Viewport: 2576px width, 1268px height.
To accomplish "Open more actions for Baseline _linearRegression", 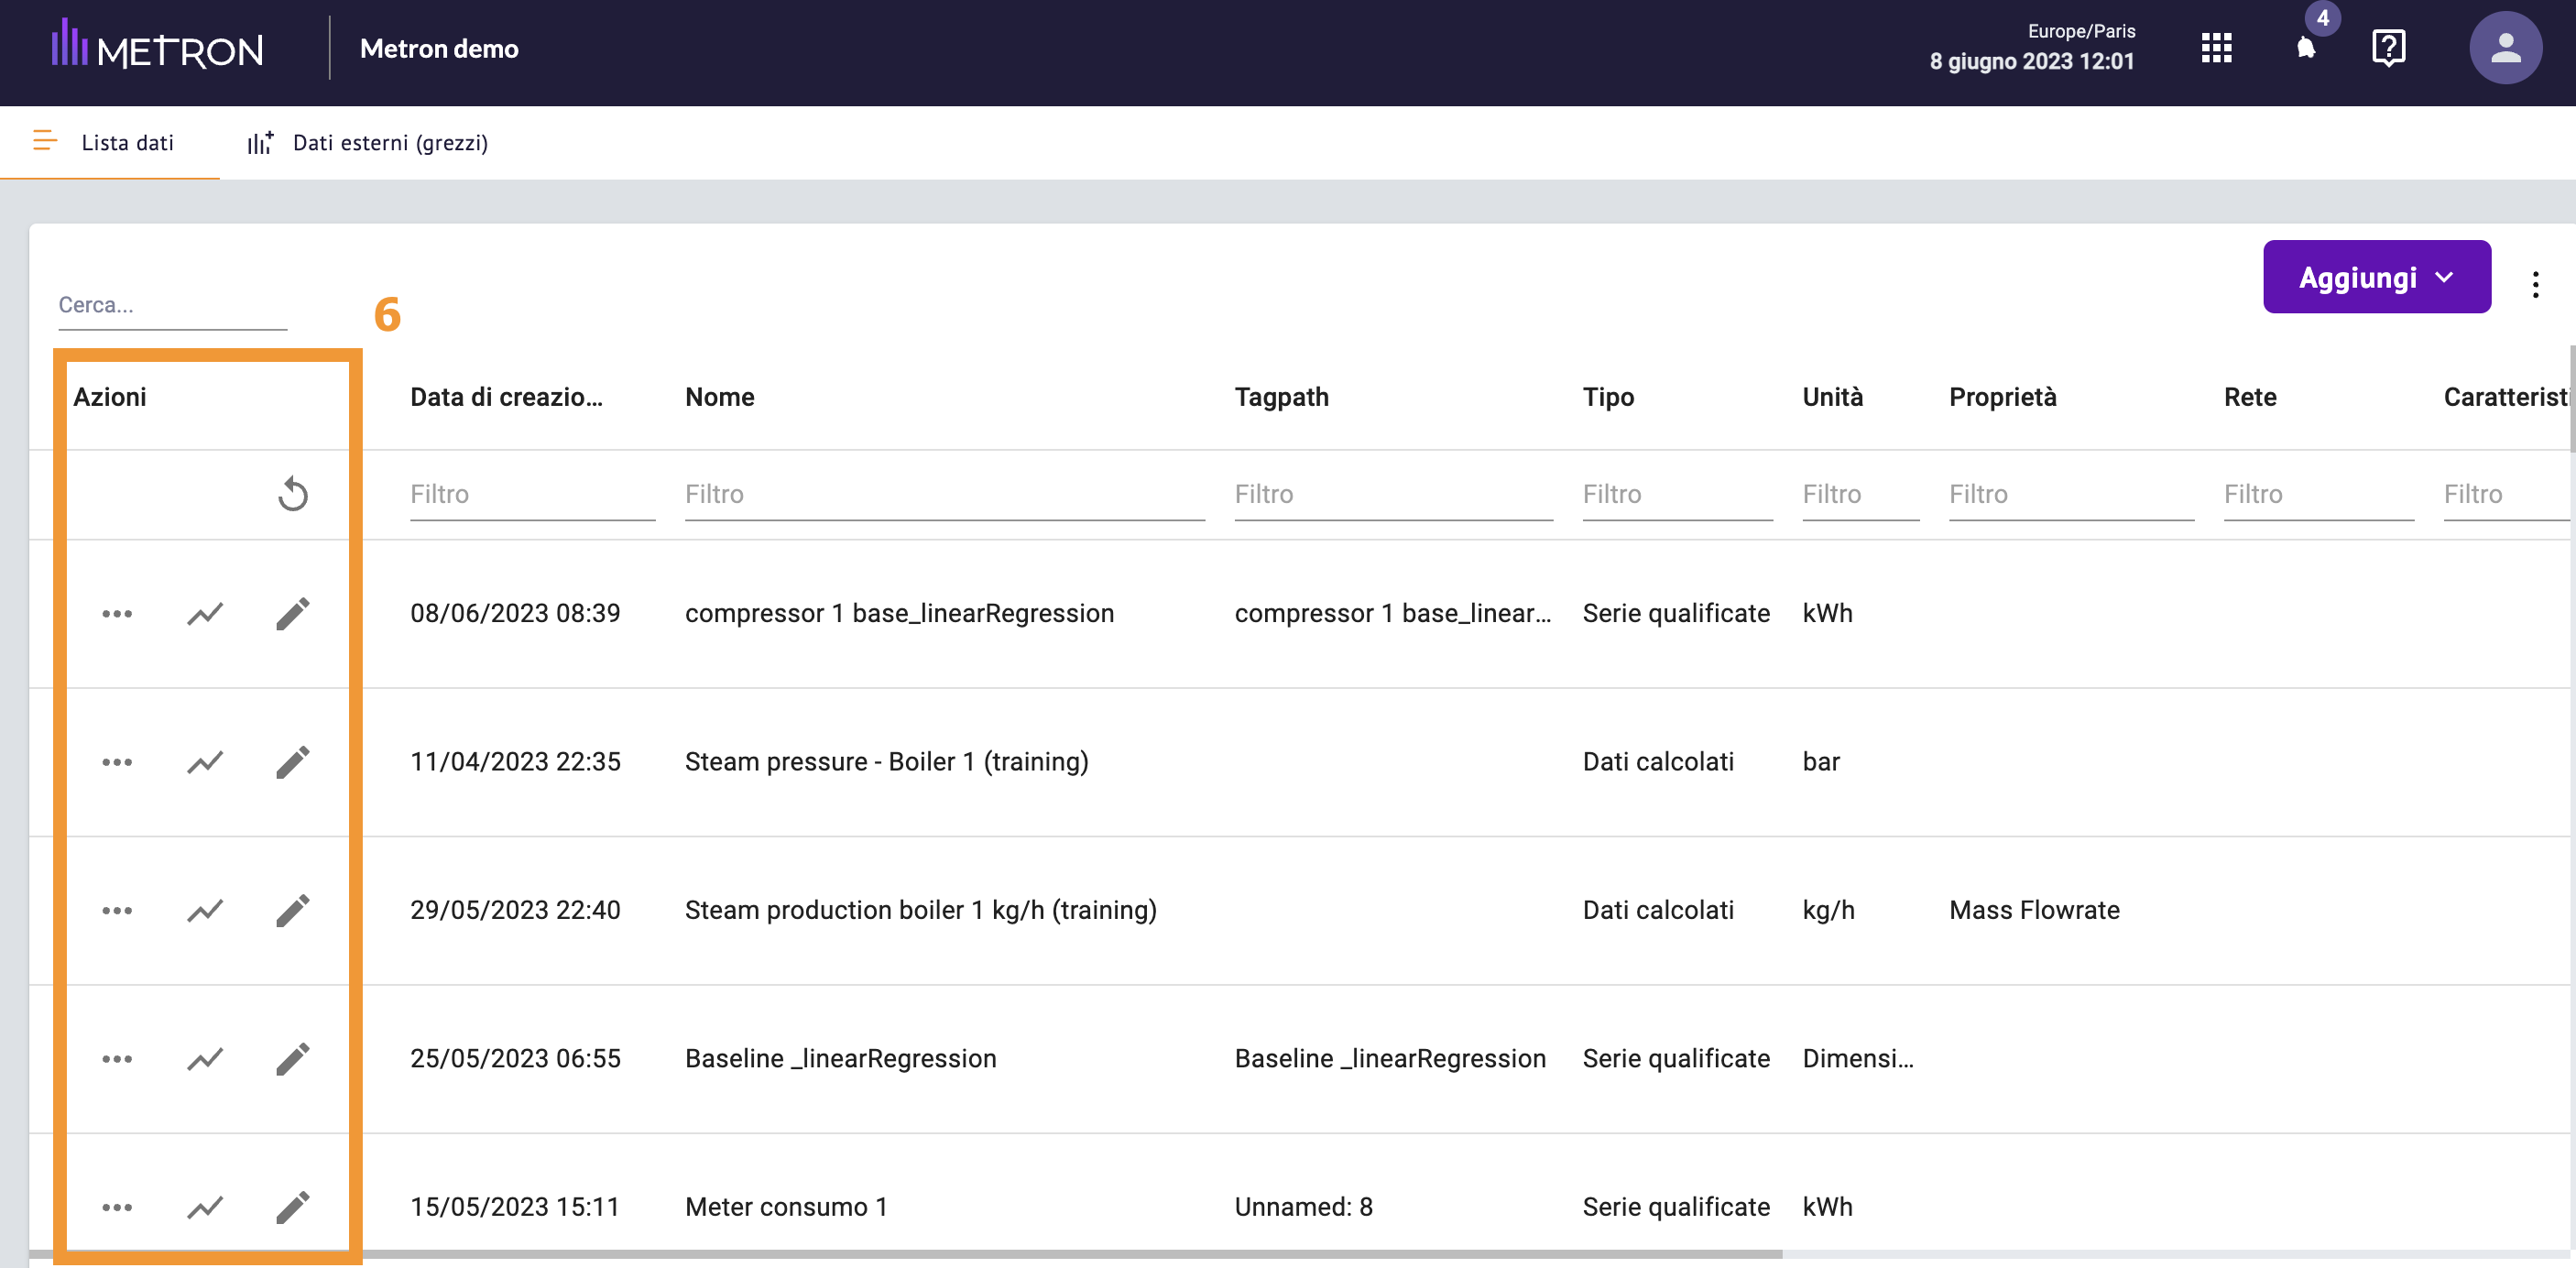I will [117, 1058].
